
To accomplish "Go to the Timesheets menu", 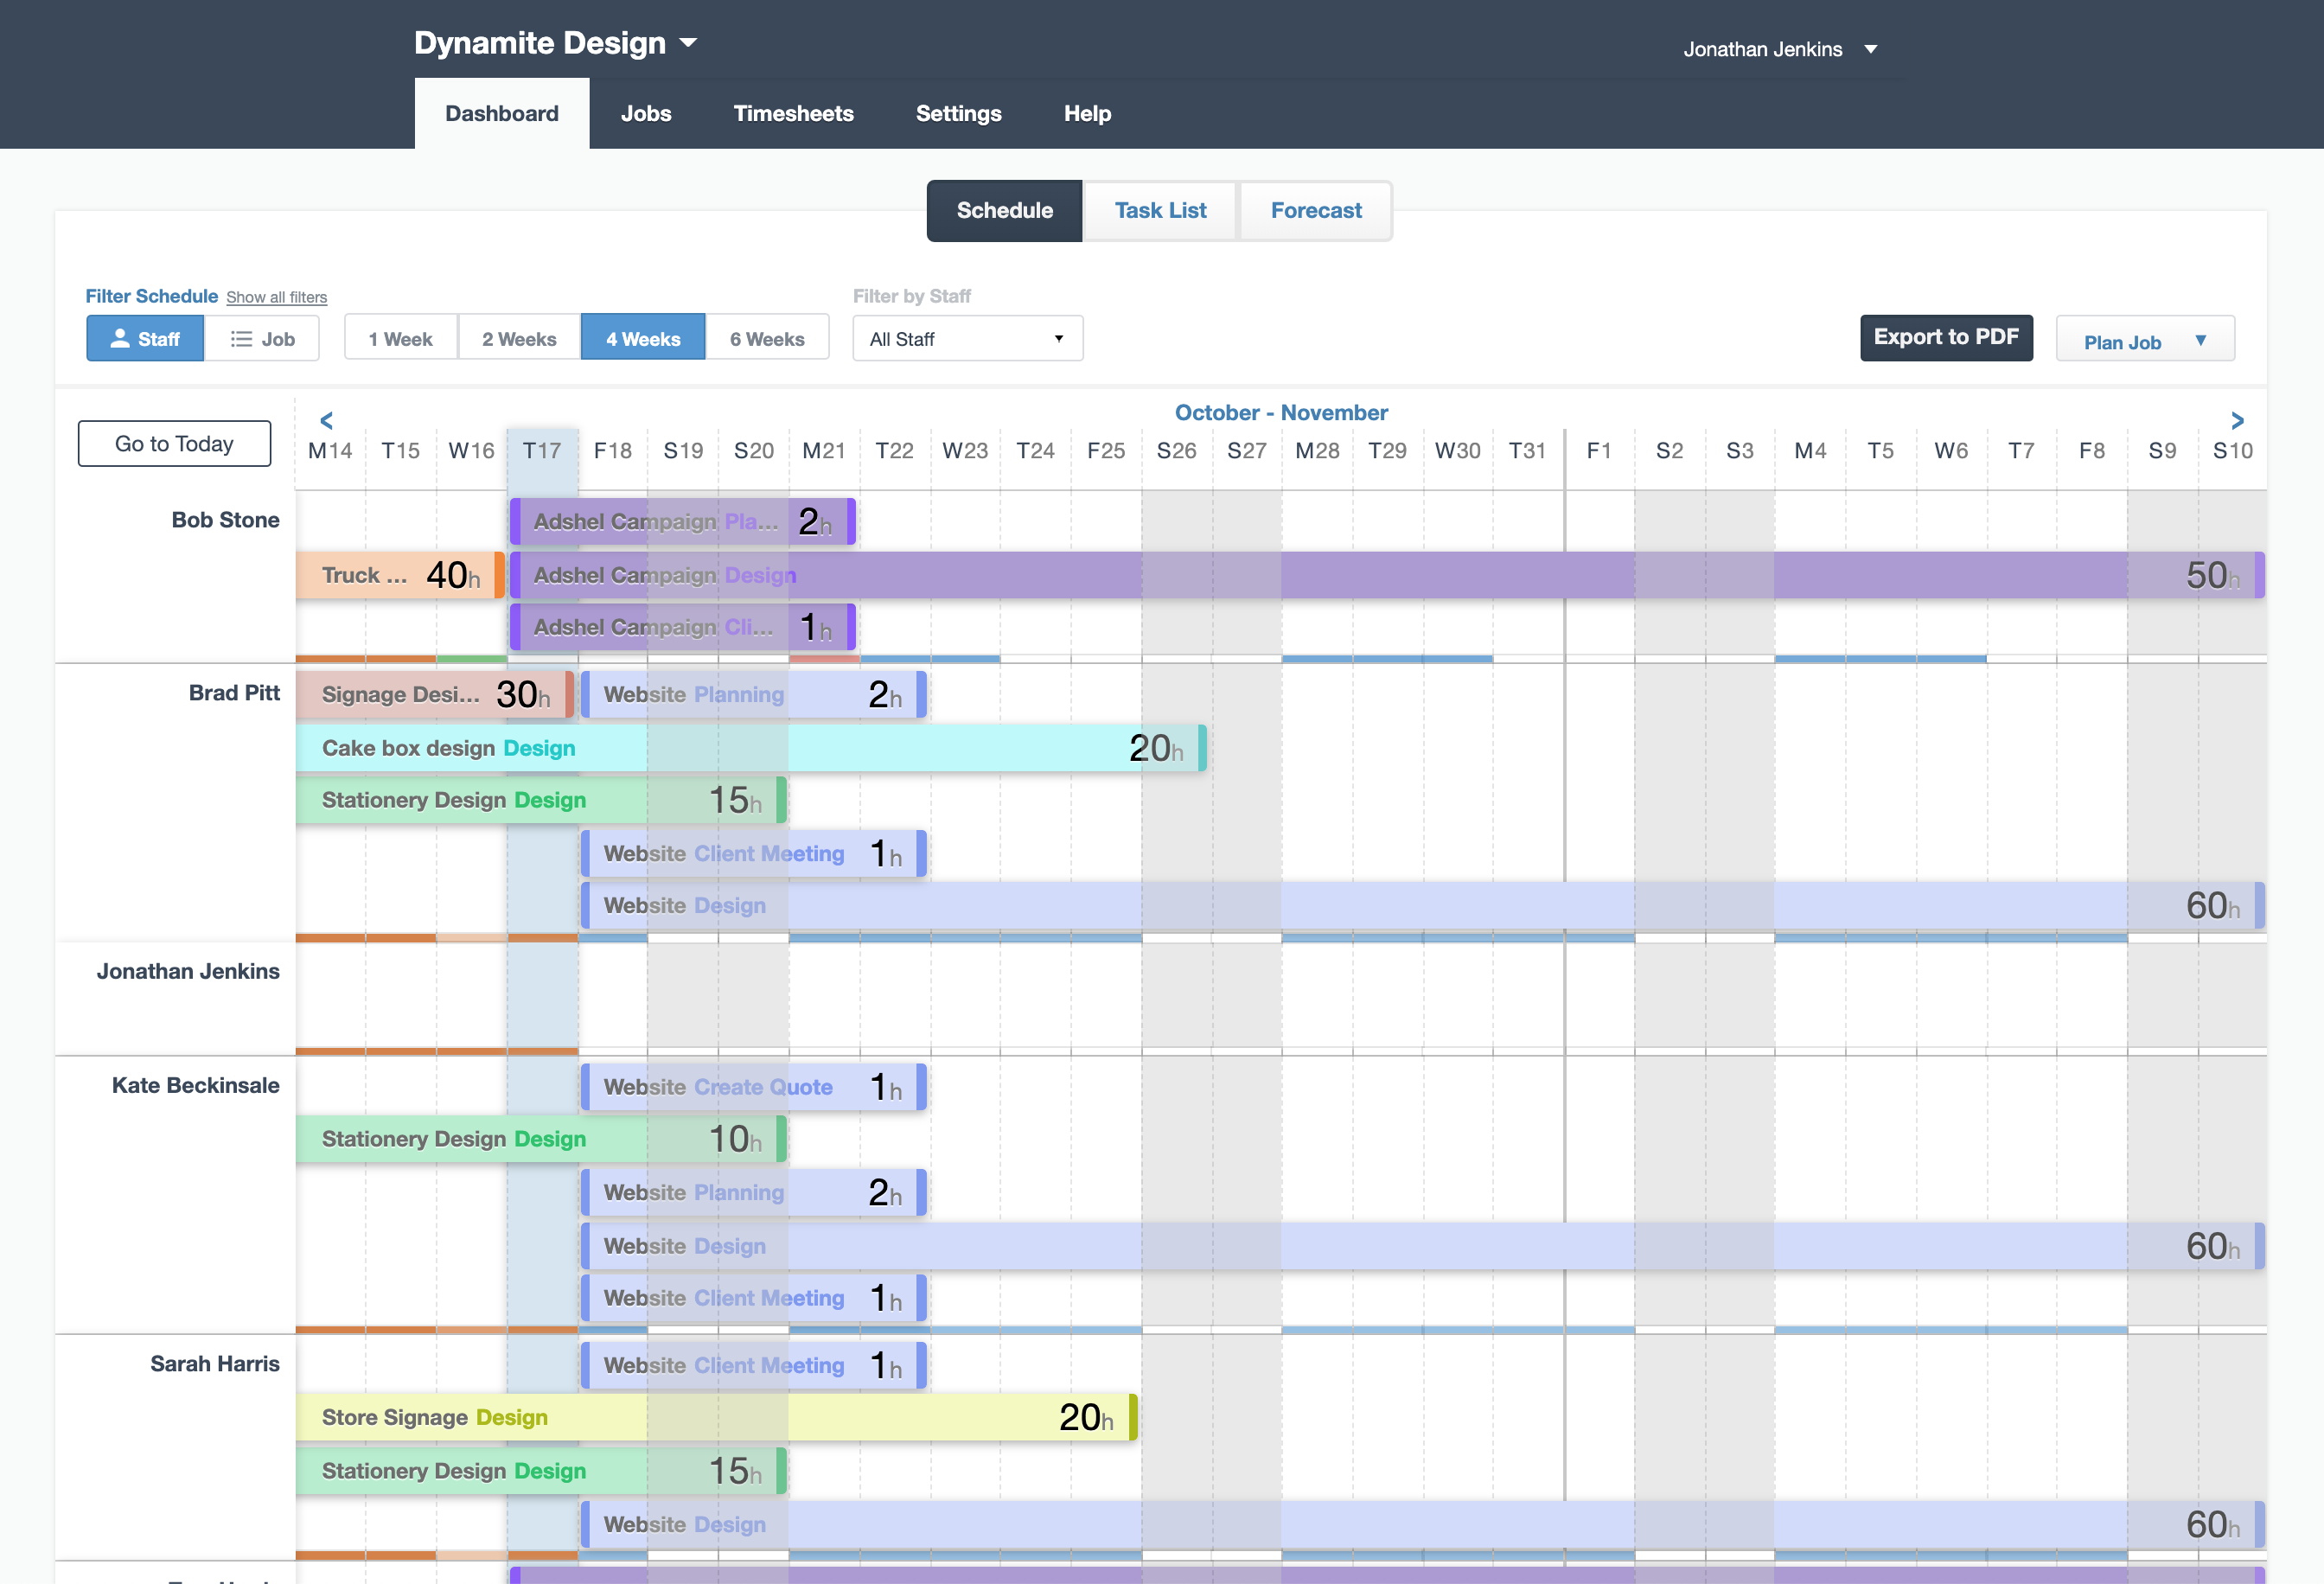I will tap(793, 114).
